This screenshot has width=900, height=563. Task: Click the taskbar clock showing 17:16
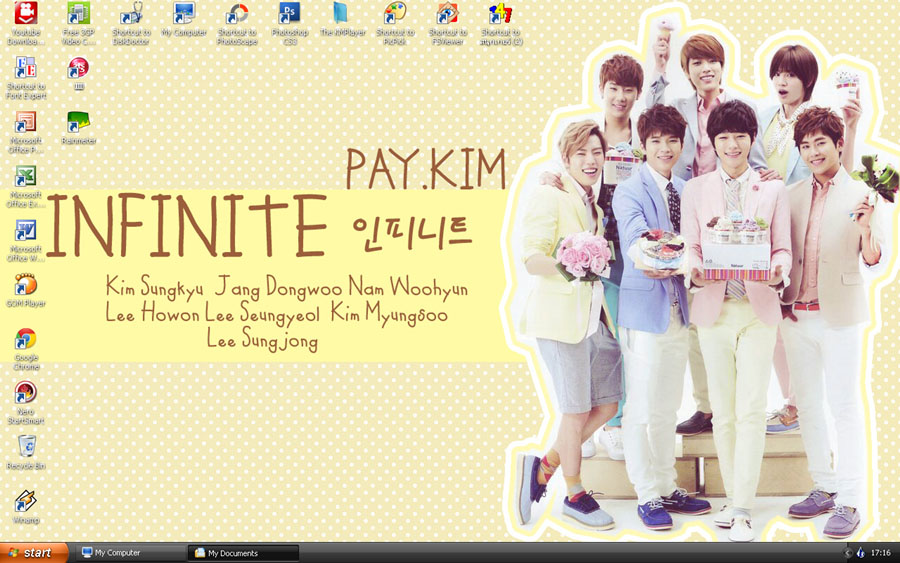(880, 553)
